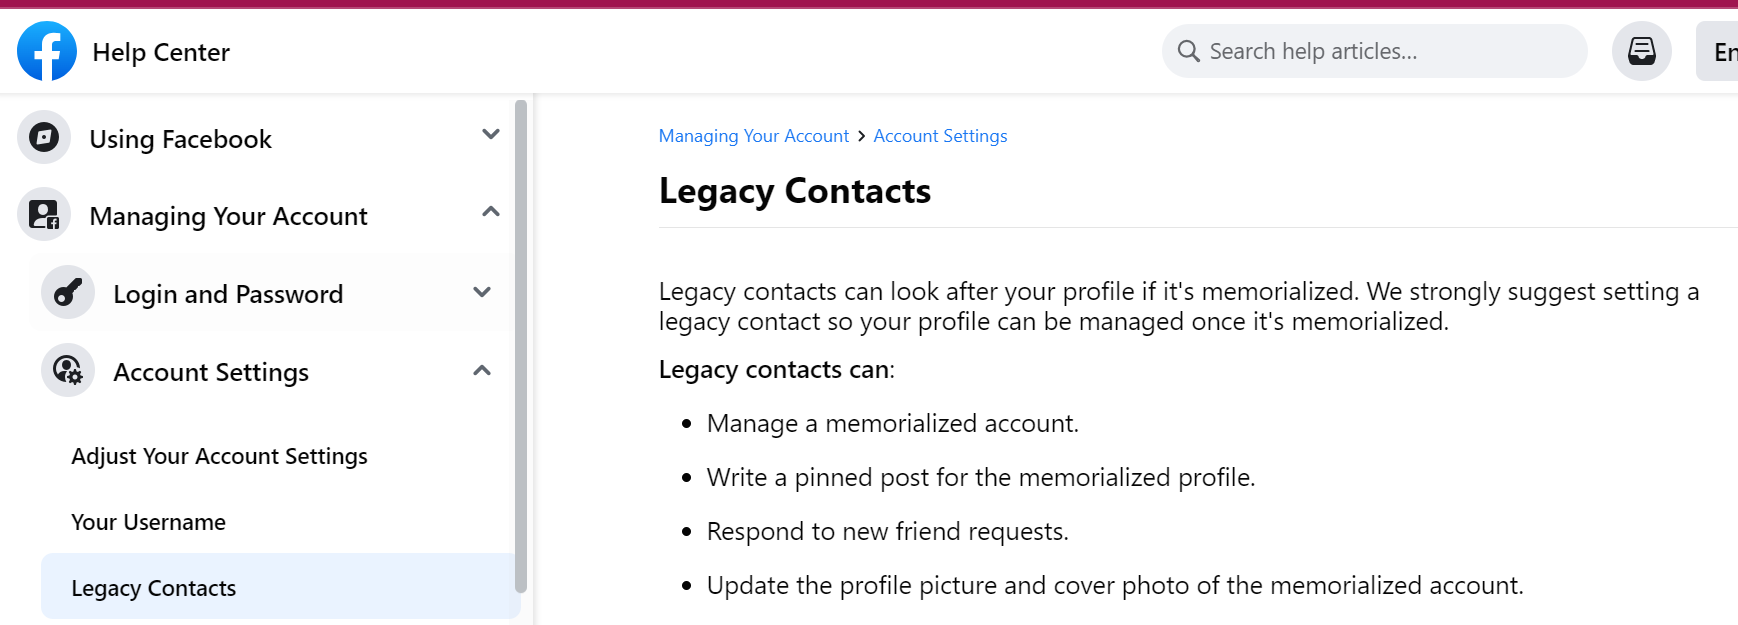
Task: Follow the Managing Your Account breadcrumb link
Action: (753, 136)
